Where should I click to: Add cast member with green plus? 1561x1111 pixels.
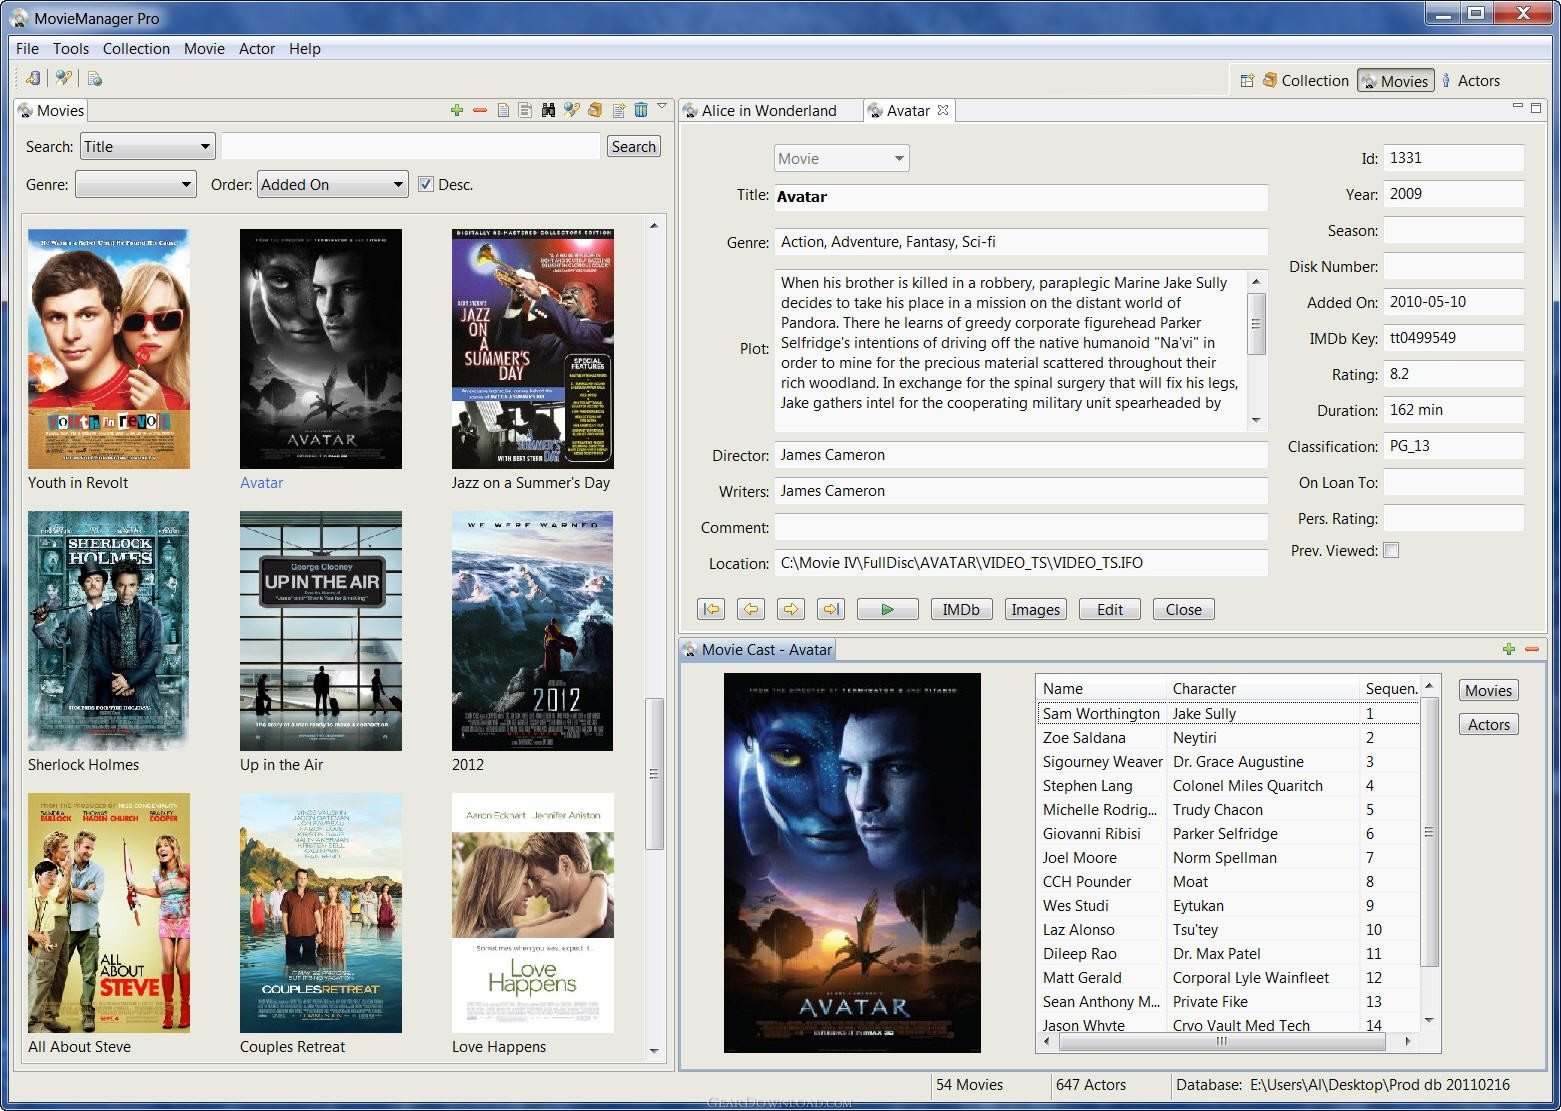pyautogui.click(x=1509, y=649)
